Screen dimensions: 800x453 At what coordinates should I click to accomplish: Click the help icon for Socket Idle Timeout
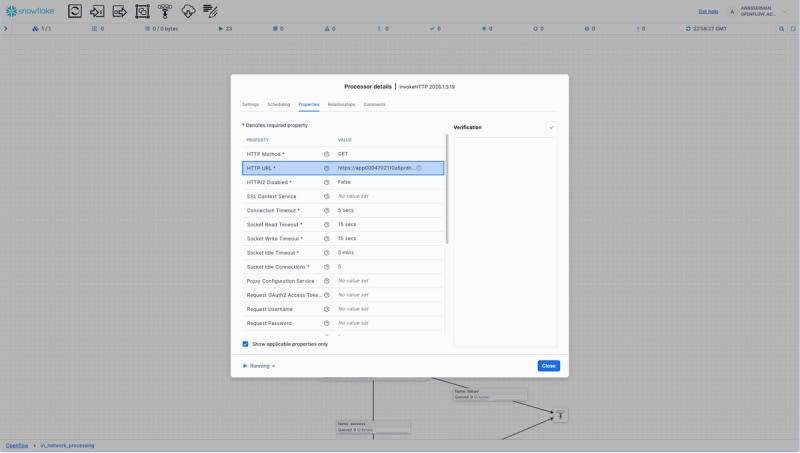327,253
